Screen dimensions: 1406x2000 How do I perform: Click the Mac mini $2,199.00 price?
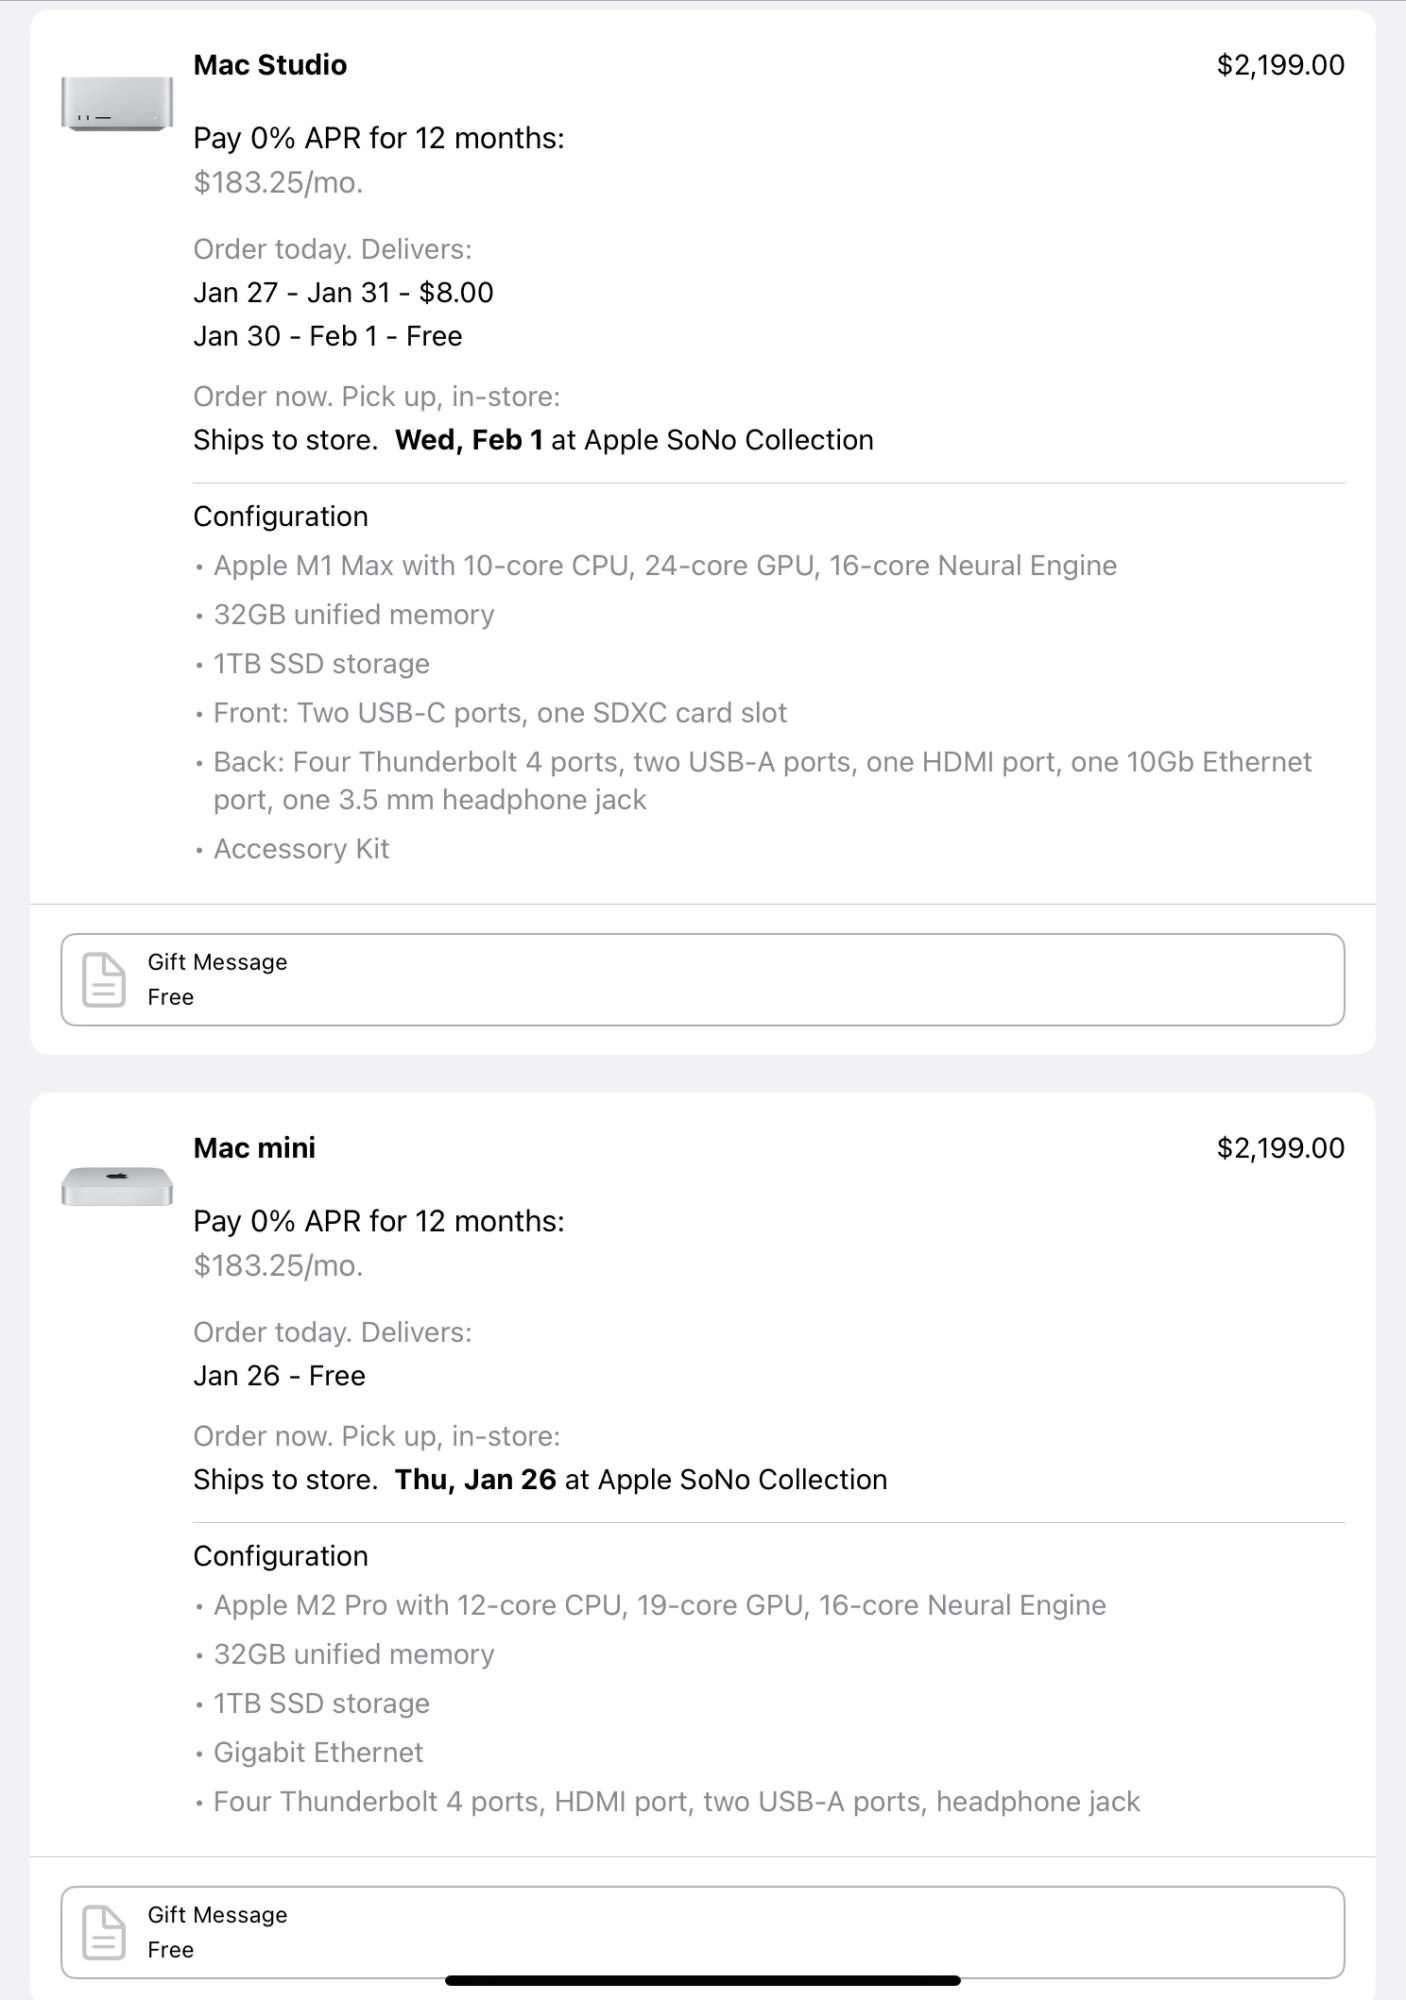1280,1148
